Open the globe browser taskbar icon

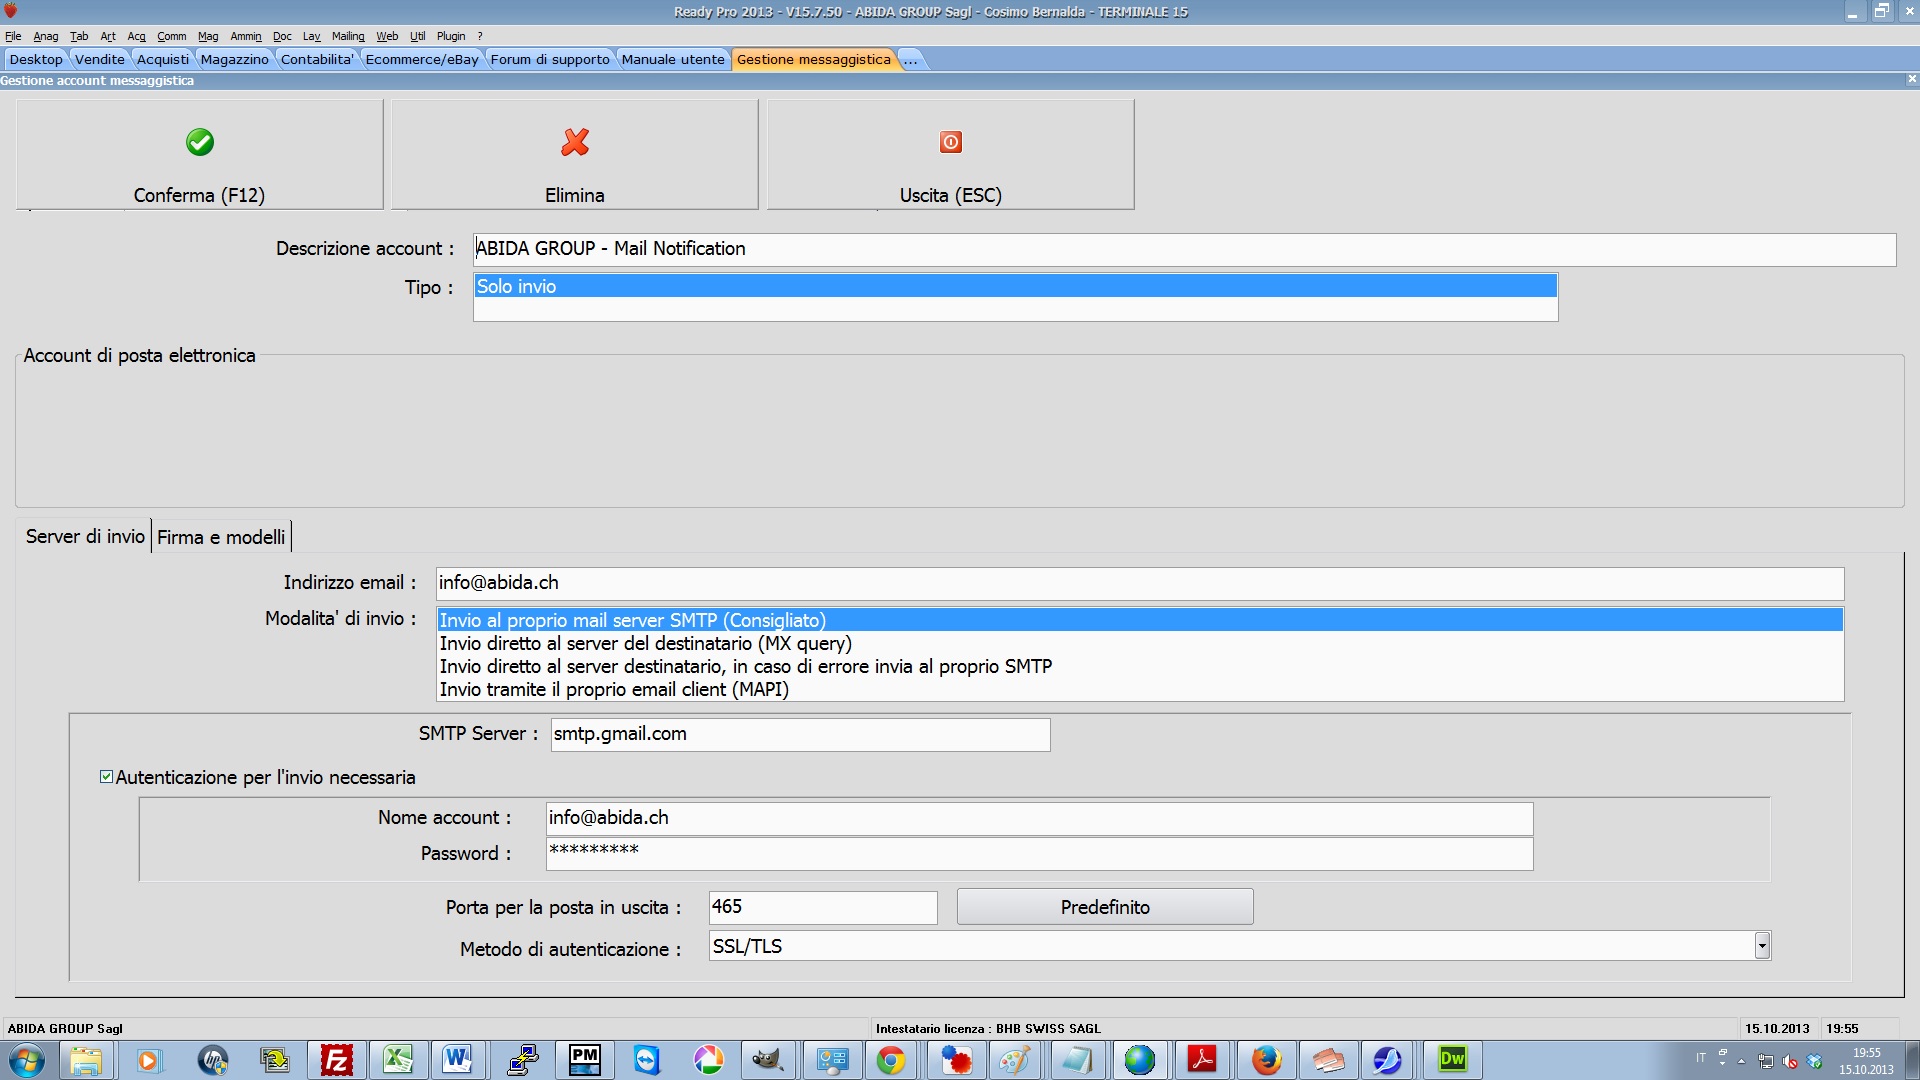1139,1060
